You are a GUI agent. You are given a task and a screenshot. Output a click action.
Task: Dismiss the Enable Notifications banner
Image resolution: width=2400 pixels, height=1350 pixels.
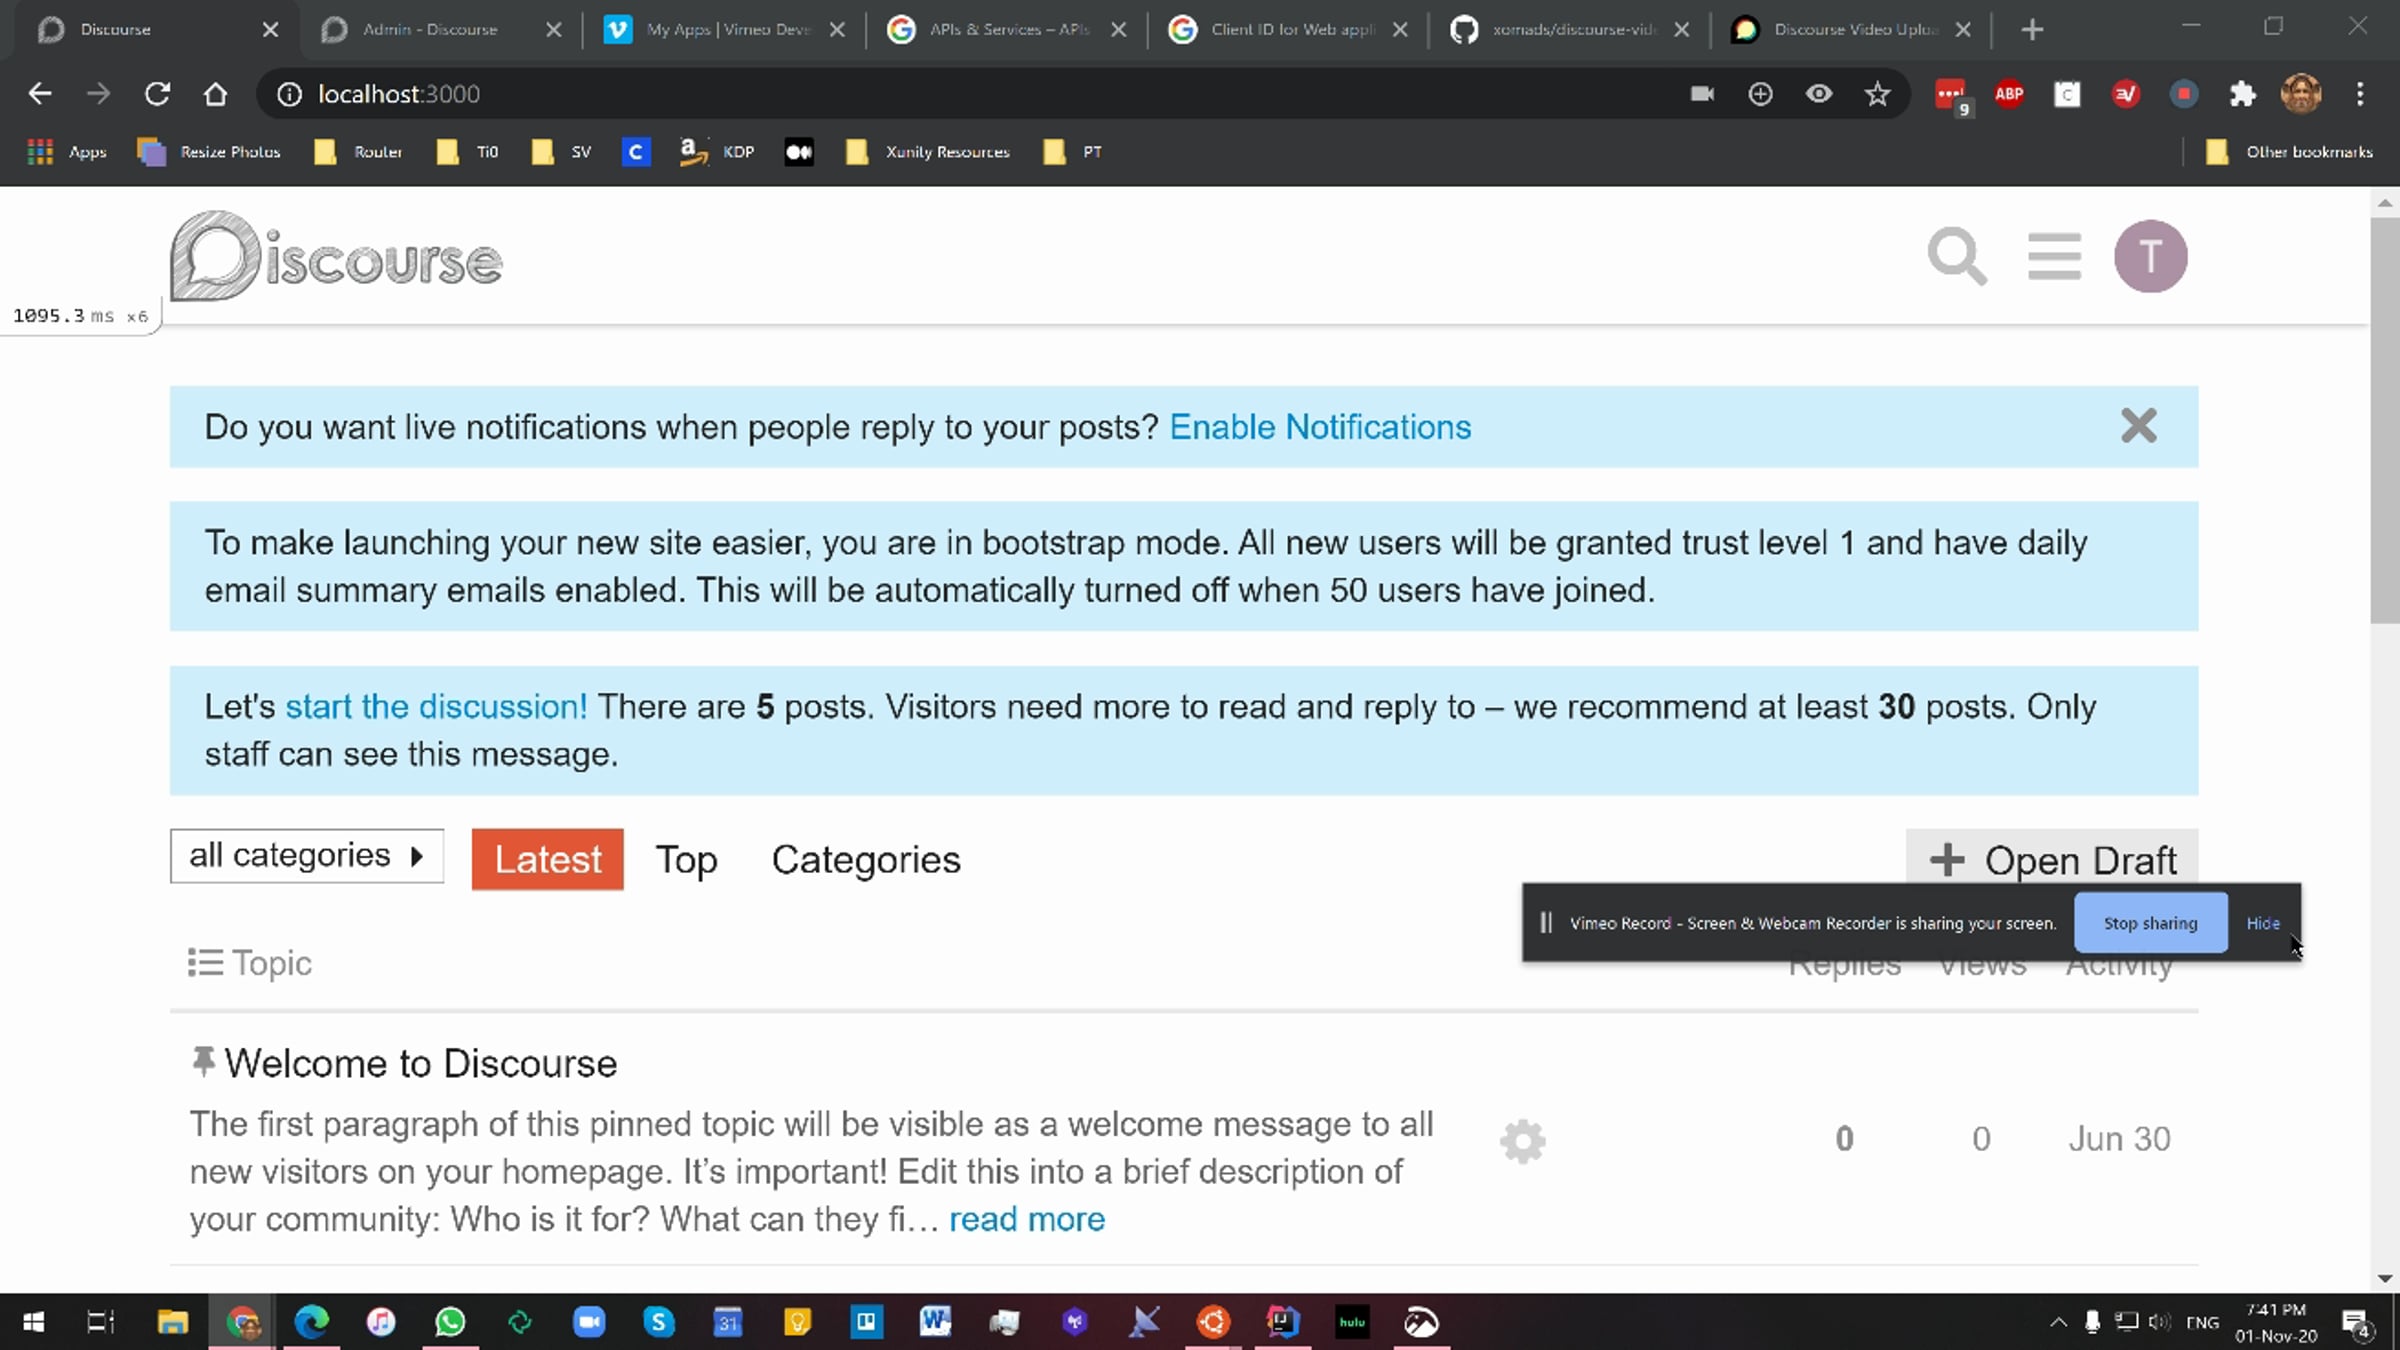click(x=2139, y=426)
